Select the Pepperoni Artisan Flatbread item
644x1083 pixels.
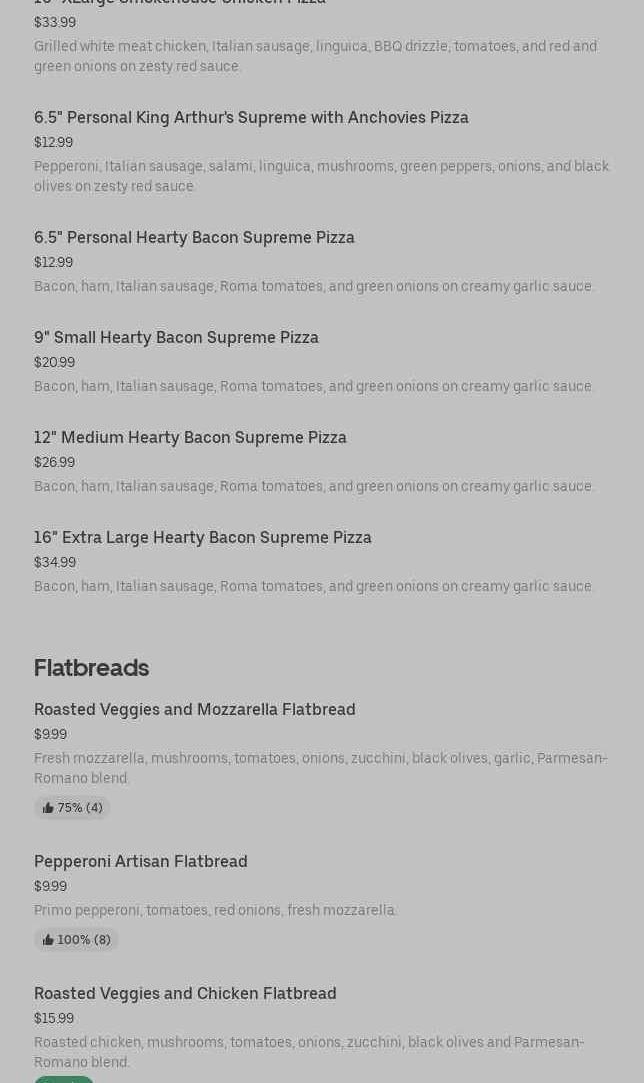coord(141,862)
